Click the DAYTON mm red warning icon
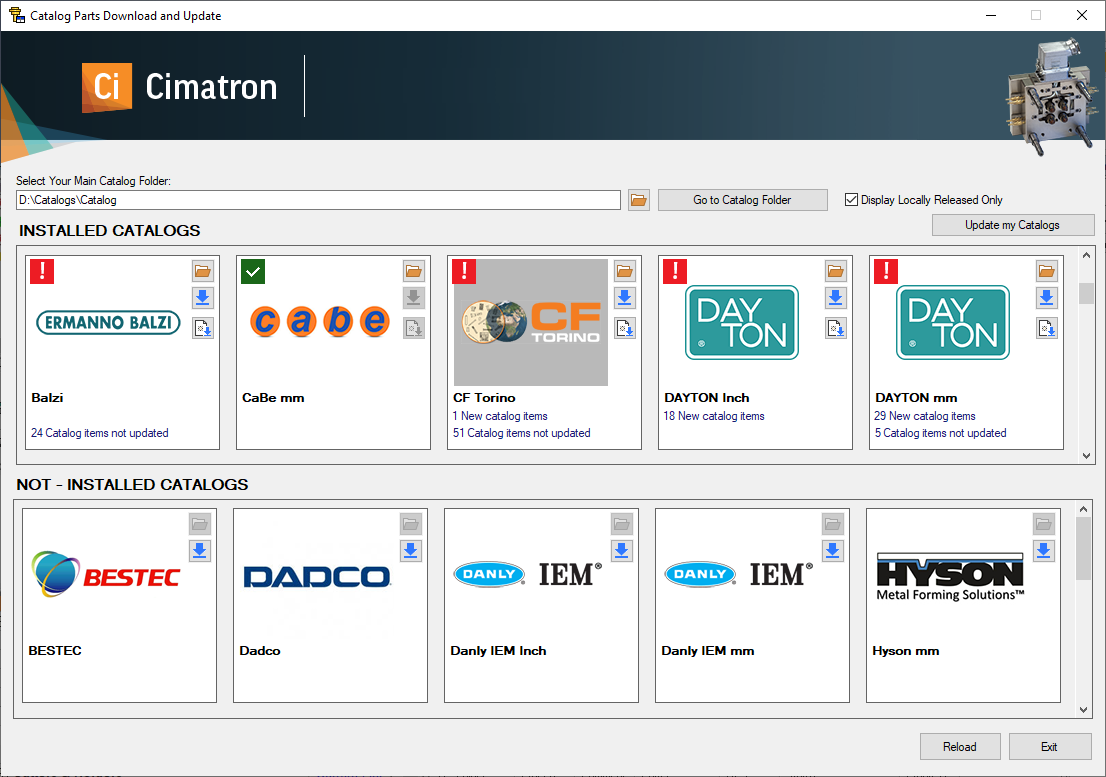The width and height of the screenshot is (1106, 777). pyautogui.click(x=886, y=271)
